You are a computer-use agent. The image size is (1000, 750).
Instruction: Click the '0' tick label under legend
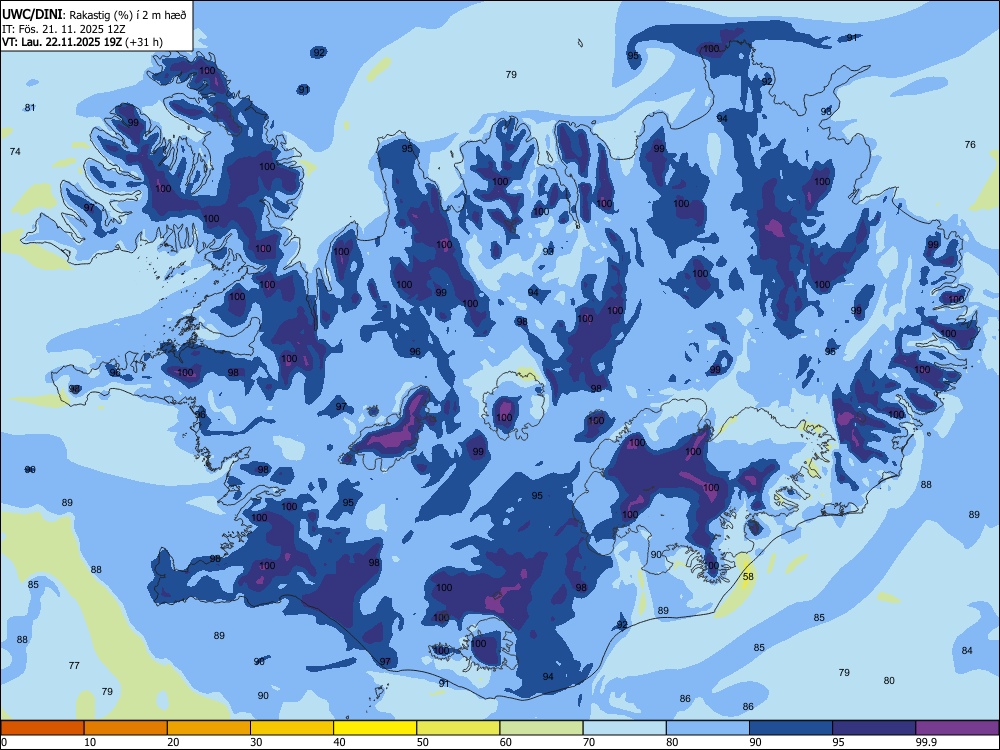point(4,742)
